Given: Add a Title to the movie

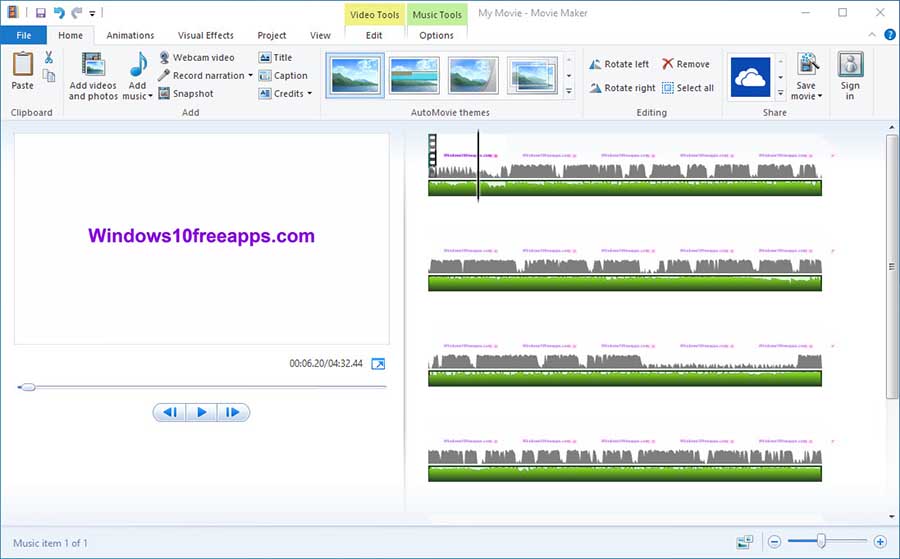Looking at the screenshot, I should coord(276,57).
